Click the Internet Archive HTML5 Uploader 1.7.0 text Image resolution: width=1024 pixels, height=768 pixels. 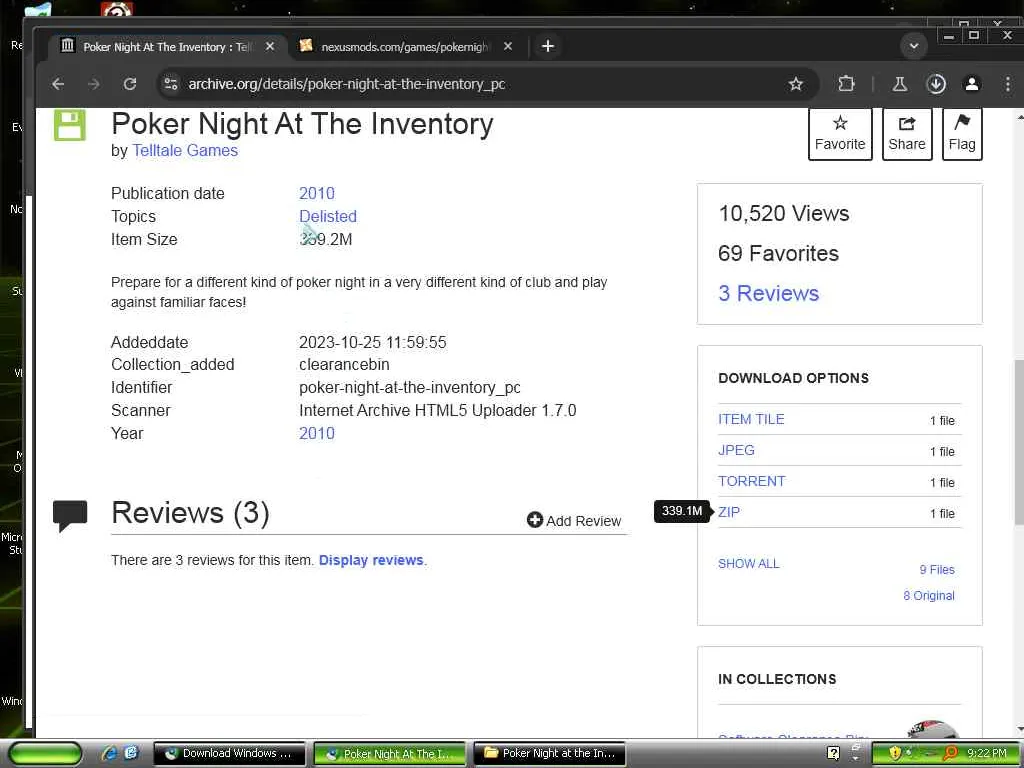(438, 410)
